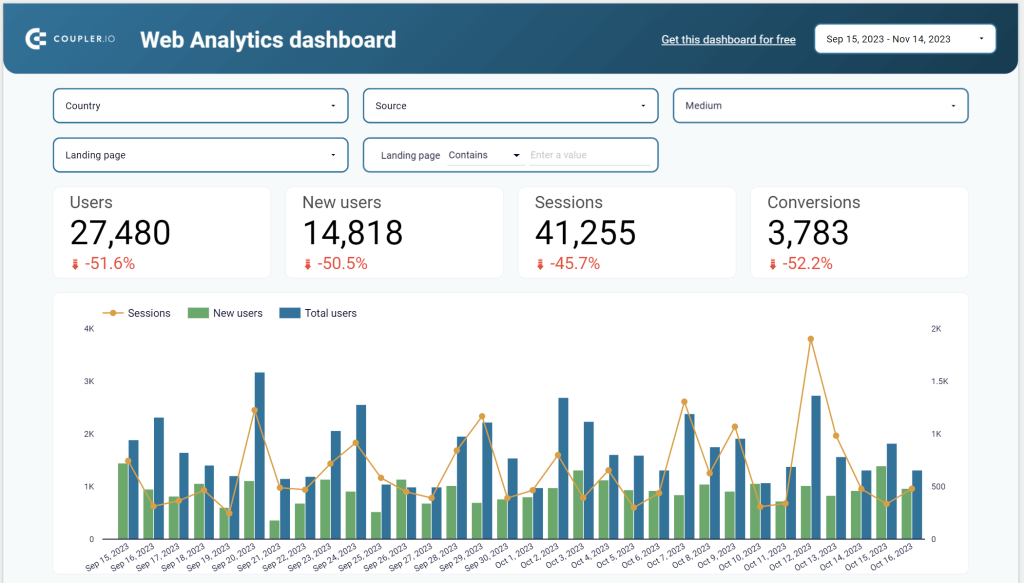Click the "Enter a value" input field

(x=590, y=155)
